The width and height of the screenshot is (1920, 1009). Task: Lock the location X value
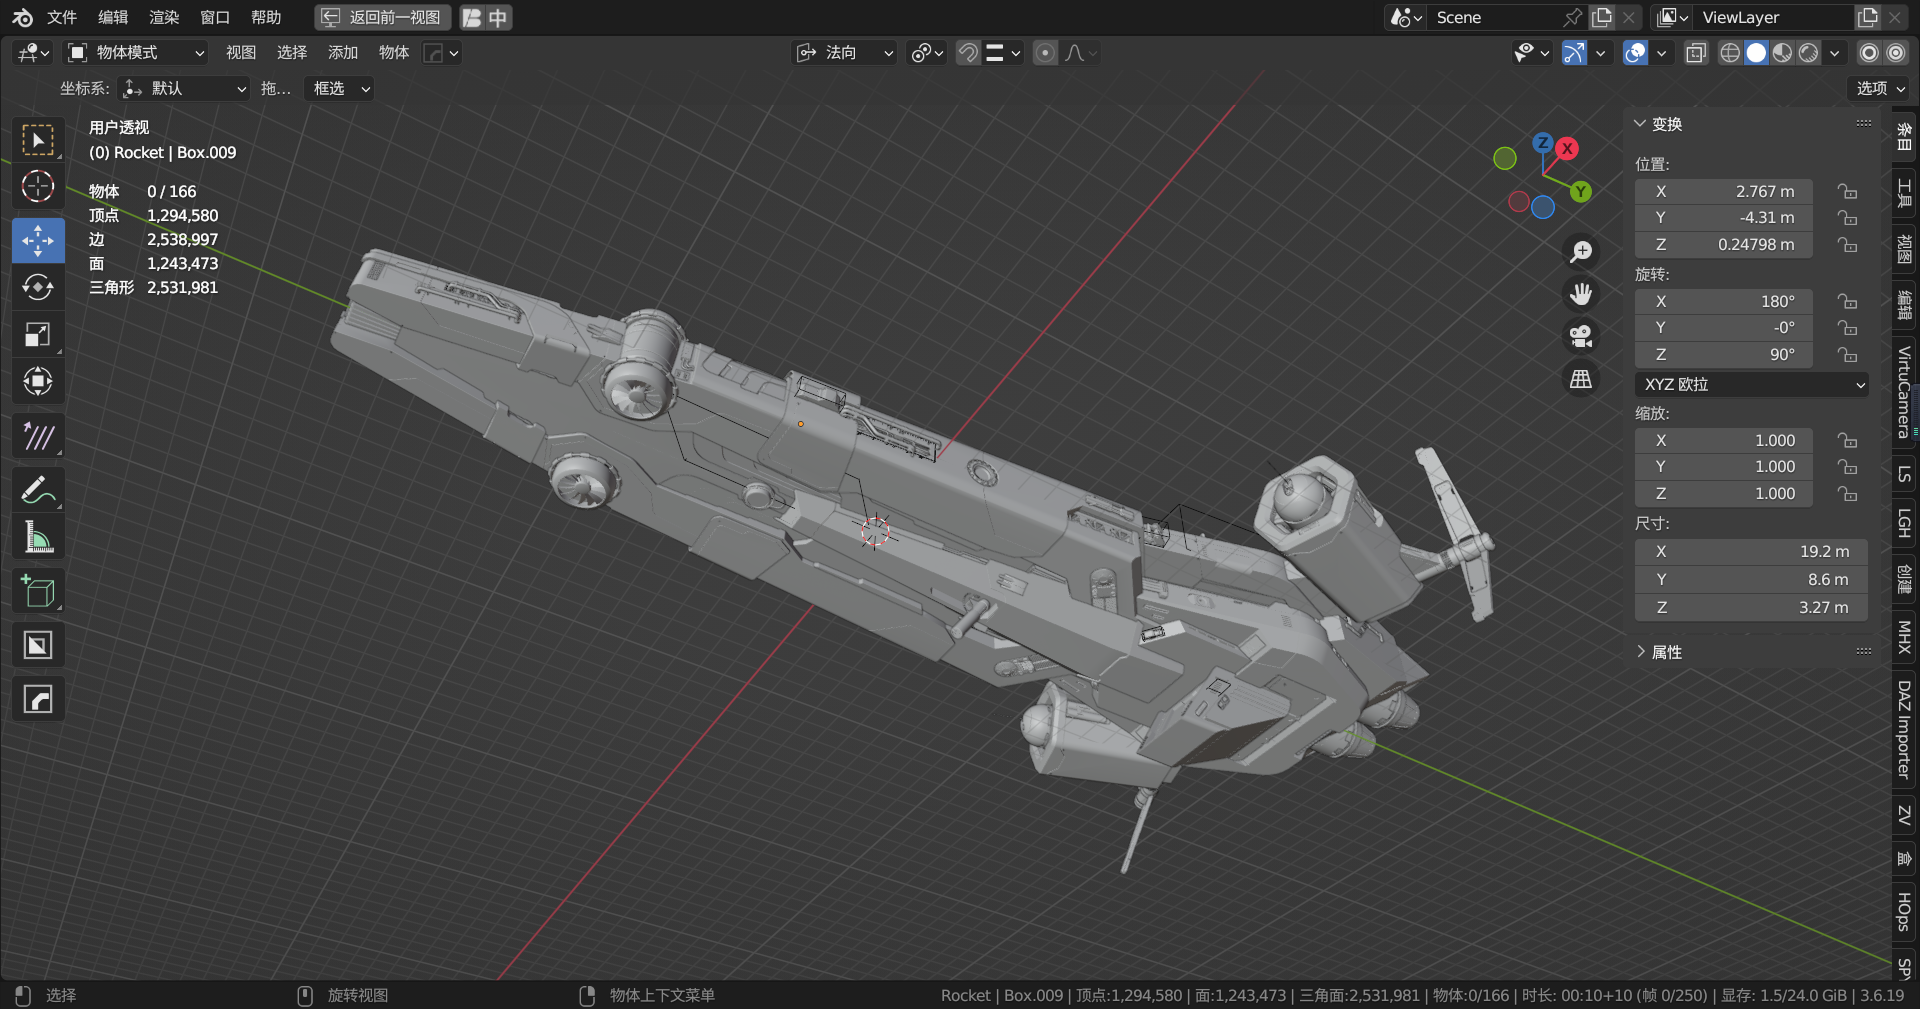coord(1847,191)
